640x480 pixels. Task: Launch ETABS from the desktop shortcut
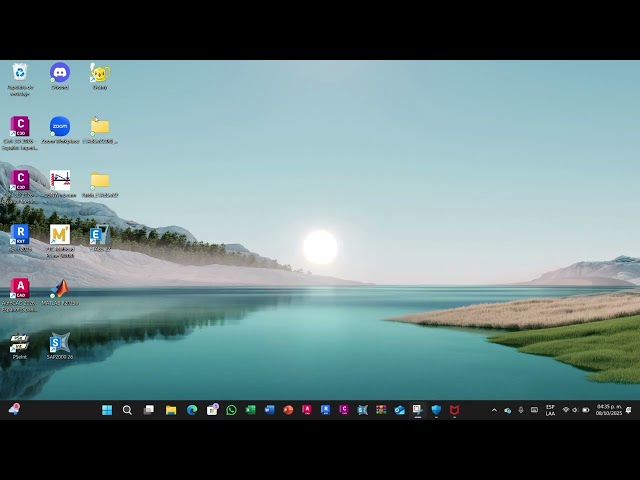(x=100, y=238)
